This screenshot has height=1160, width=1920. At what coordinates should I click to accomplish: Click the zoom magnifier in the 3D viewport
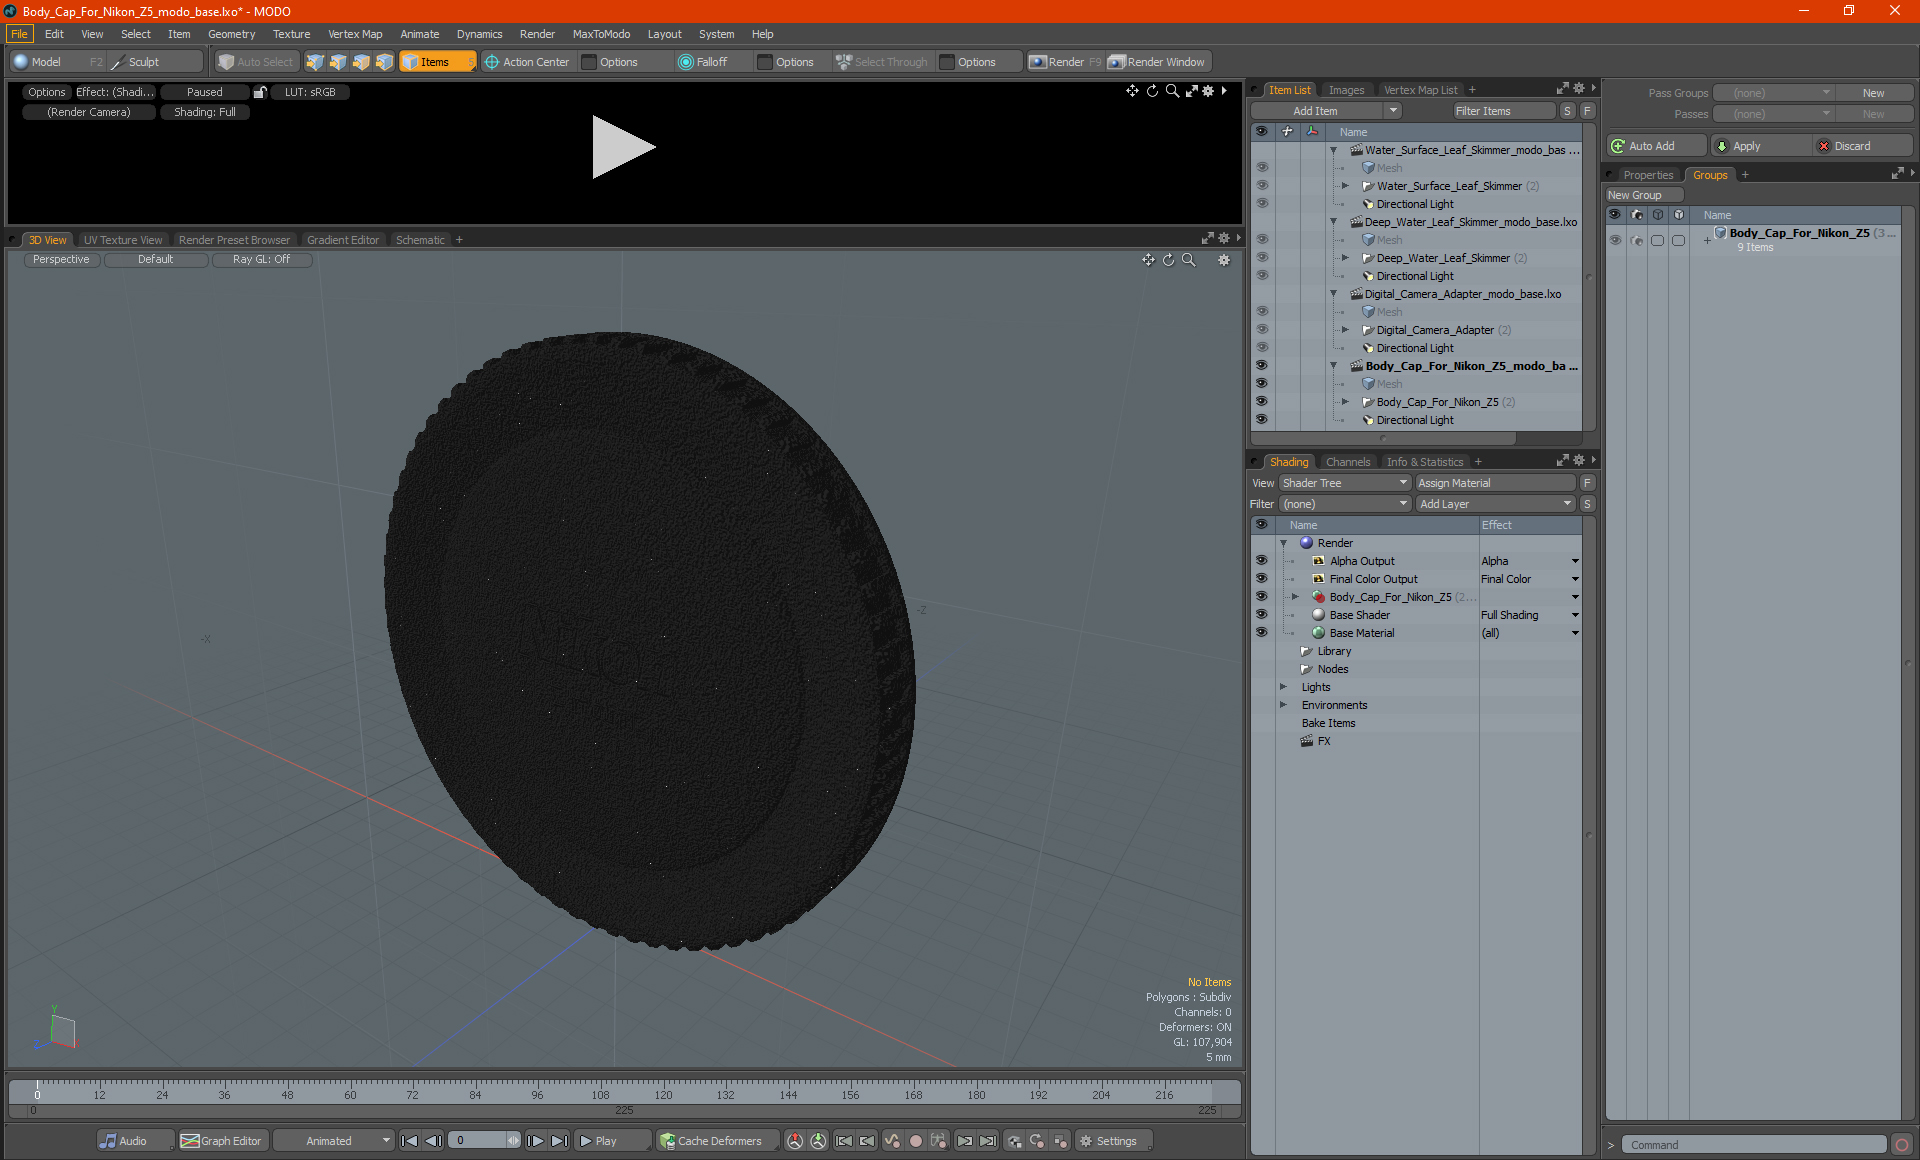(x=1189, y=260)
